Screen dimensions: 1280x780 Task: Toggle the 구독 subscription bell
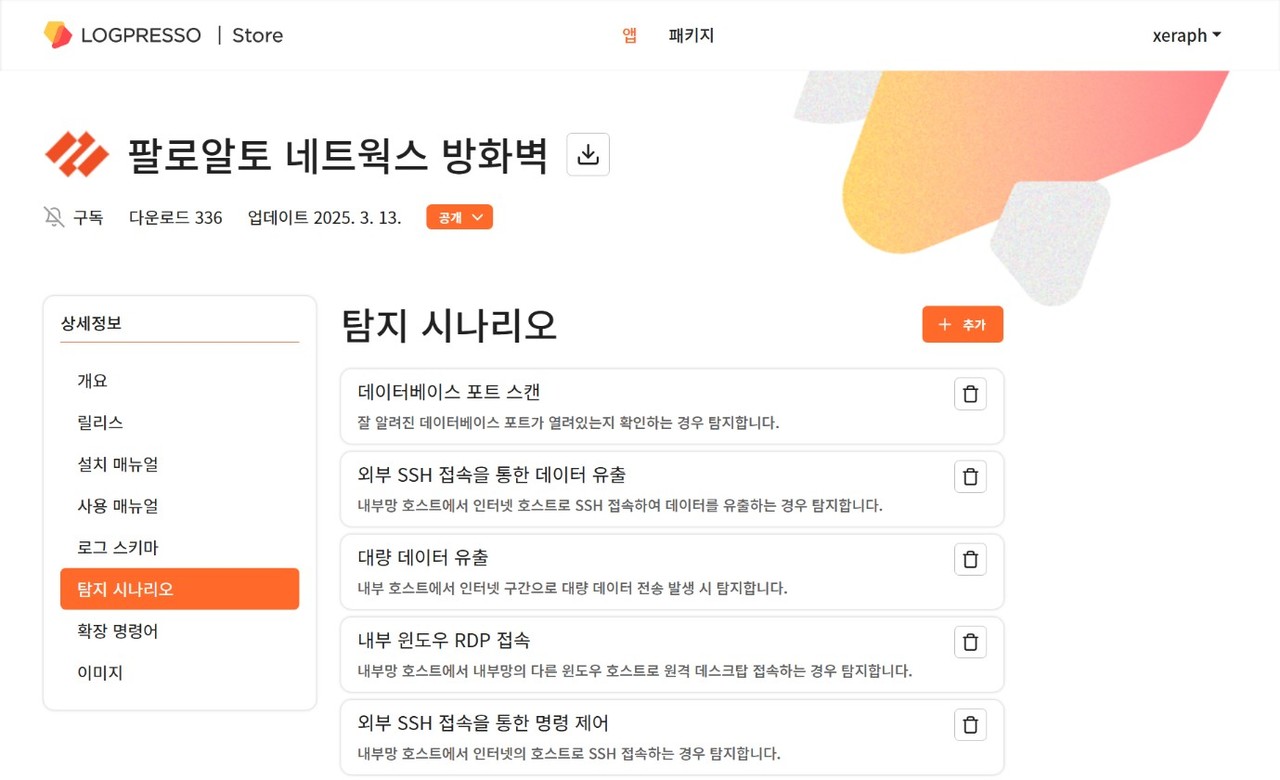click(x=73, y=217)
